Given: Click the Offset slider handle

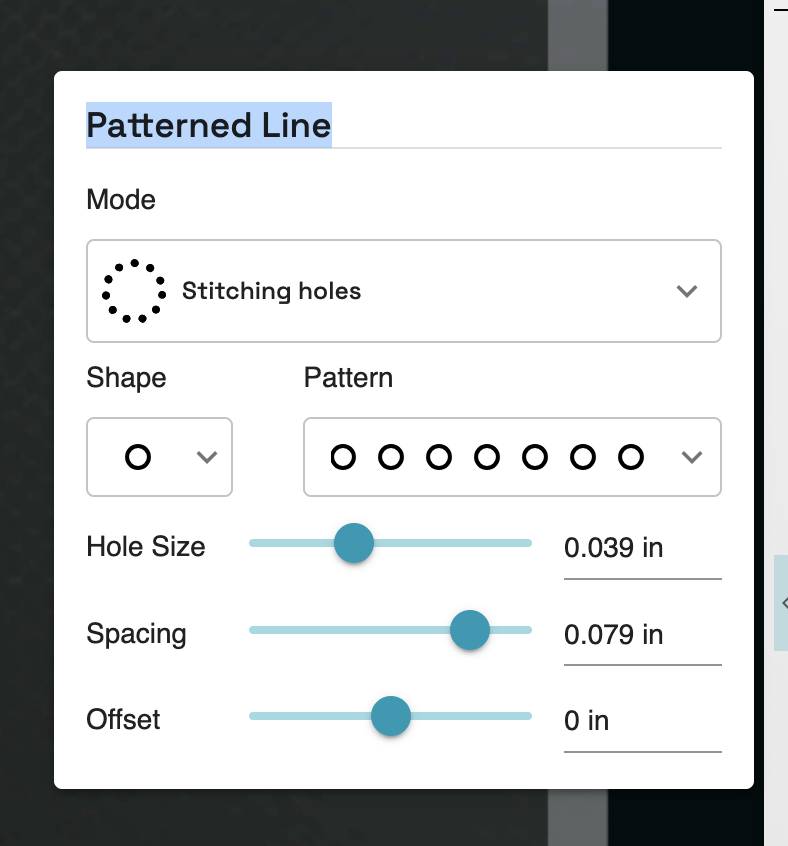Looking at the screenshot, I should pos(390,716).
